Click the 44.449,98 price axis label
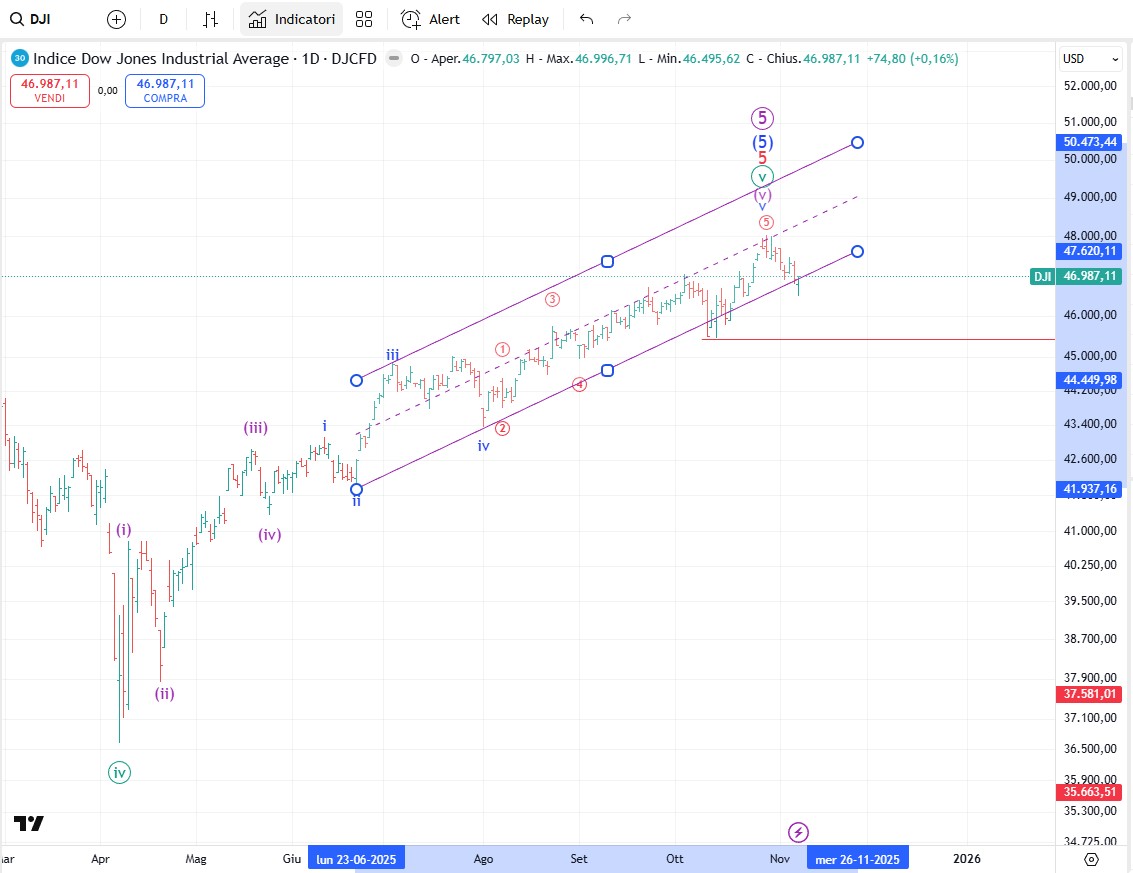 pyautogui.click(x=1090, y=379)
